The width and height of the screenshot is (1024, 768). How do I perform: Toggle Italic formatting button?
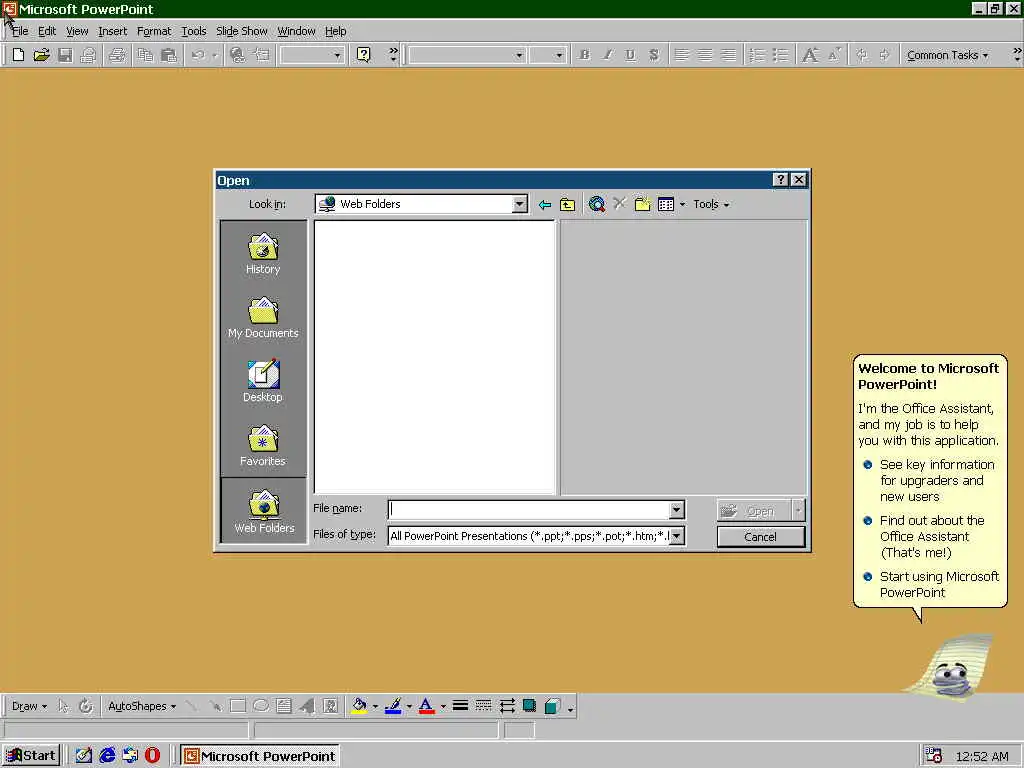tap(607, 55)
